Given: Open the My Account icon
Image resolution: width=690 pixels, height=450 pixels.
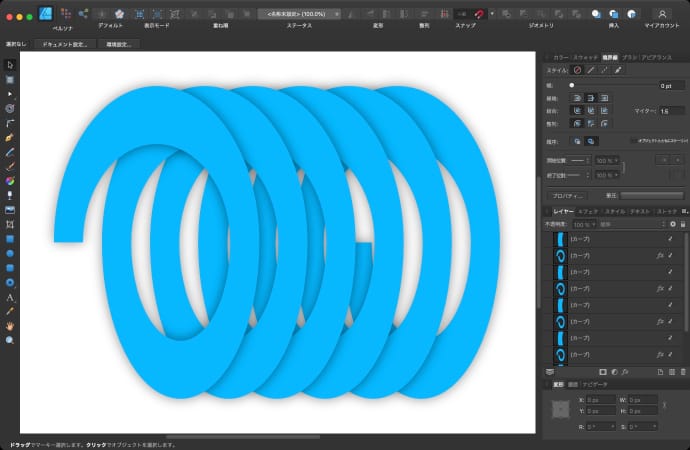Looking at the screenshot, I should pyautogui.click(x=661, y=13).
